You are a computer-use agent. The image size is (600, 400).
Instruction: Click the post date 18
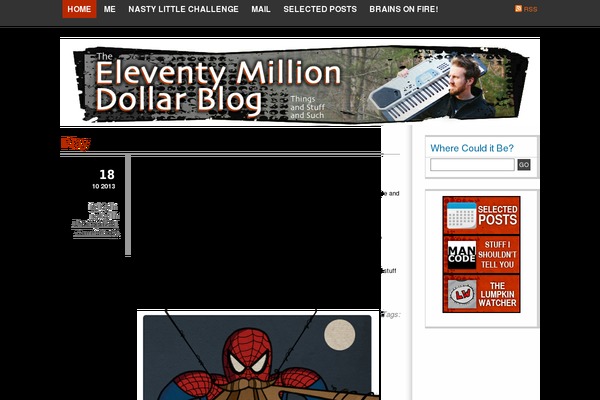click(107, 175)
